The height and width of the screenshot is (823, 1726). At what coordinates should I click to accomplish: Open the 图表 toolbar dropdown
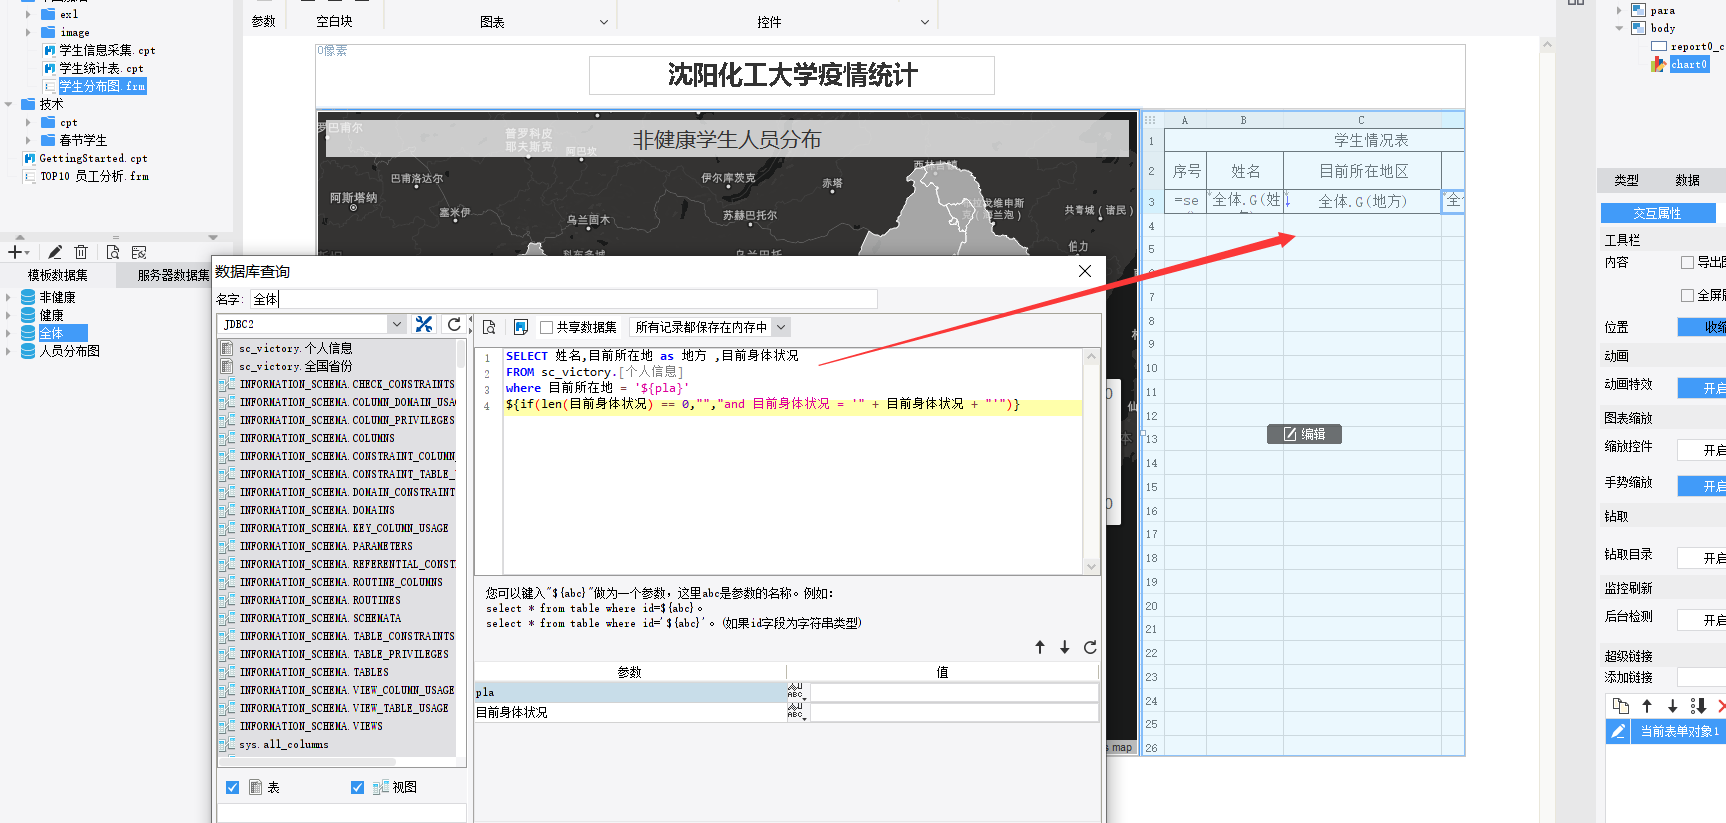[x=604, y=22]
